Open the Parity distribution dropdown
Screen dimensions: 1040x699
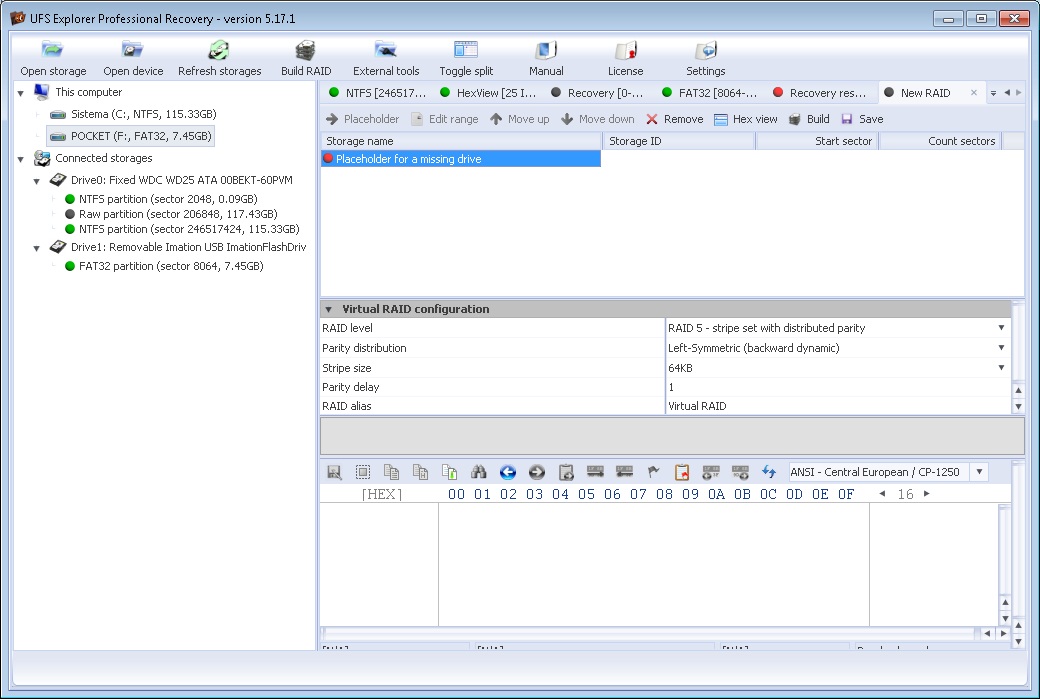tap(1001, 348)
